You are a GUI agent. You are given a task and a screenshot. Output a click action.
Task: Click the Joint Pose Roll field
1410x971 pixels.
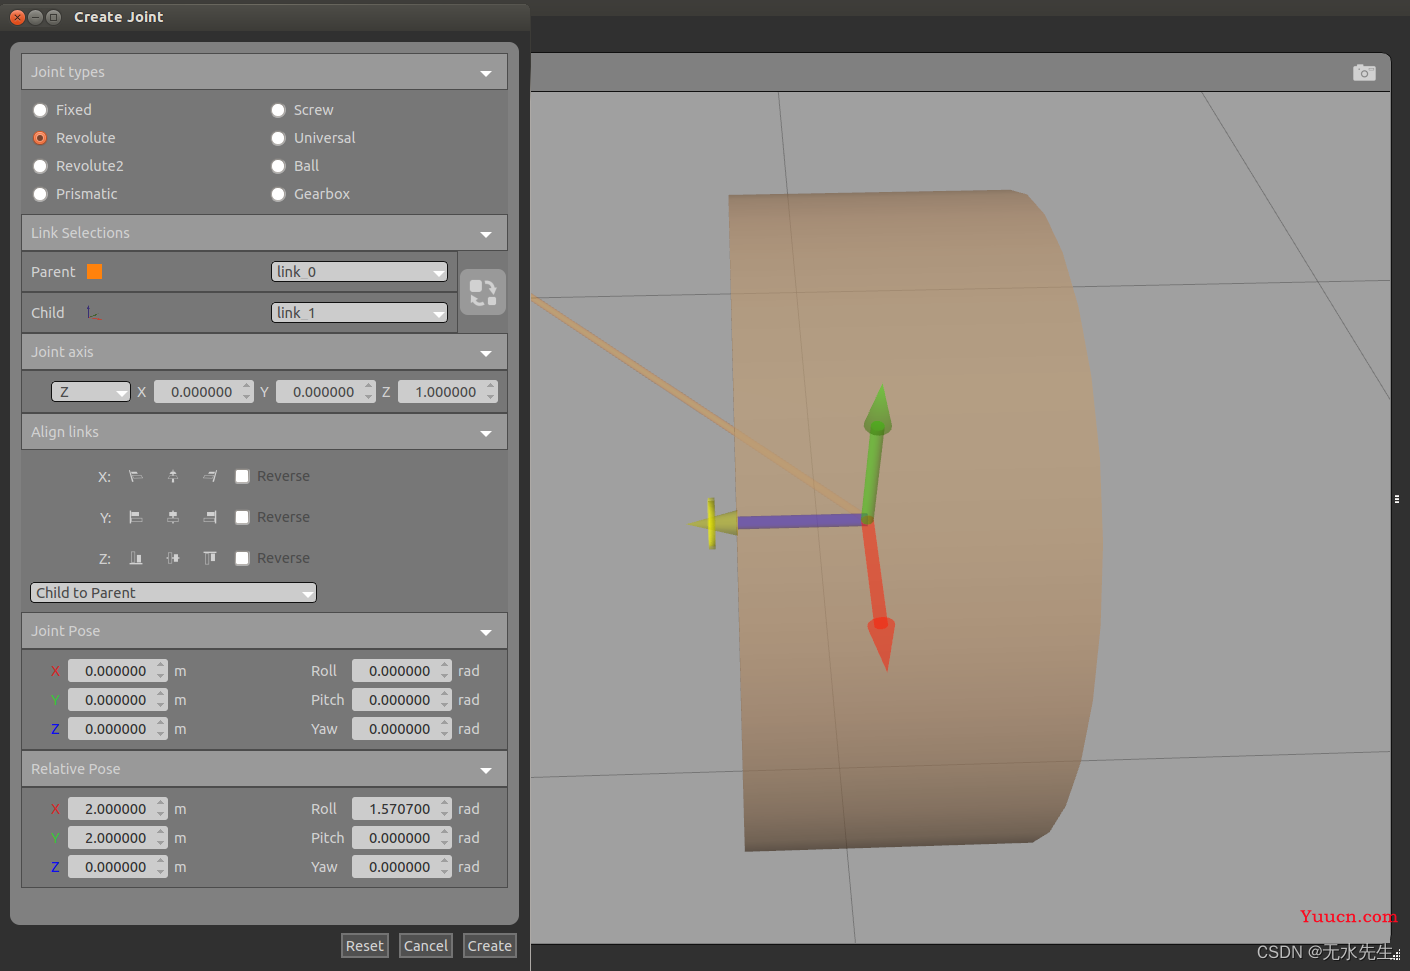point(402,671)
